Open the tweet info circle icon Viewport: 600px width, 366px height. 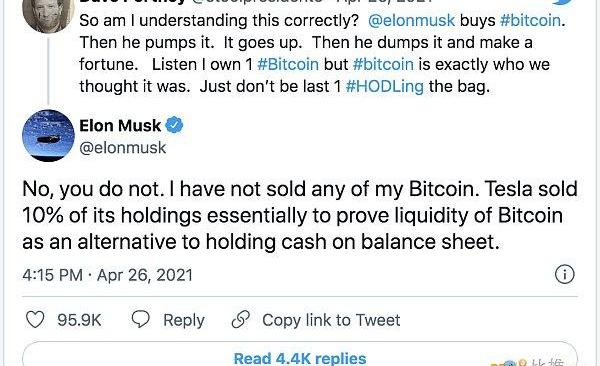click(x=564, y=274)
